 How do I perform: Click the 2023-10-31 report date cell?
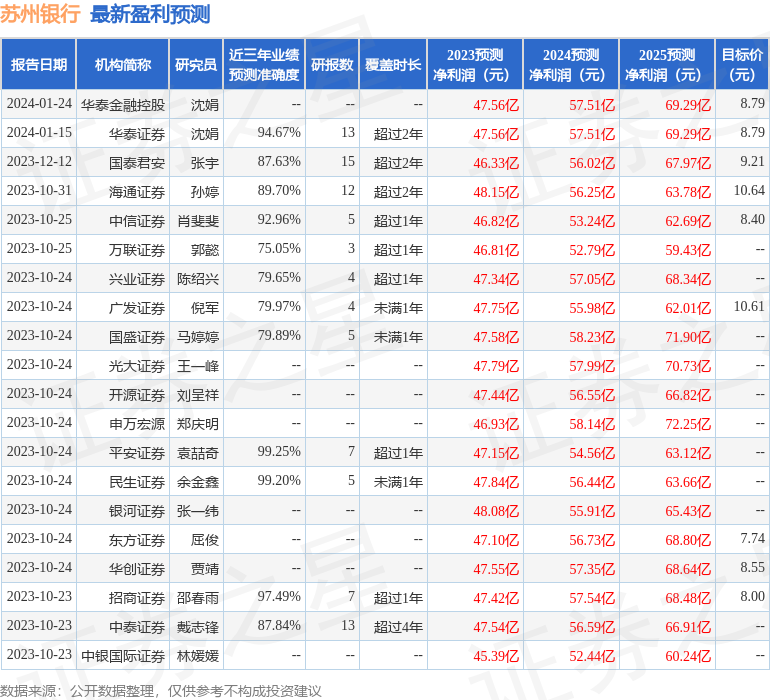[39, 191]
